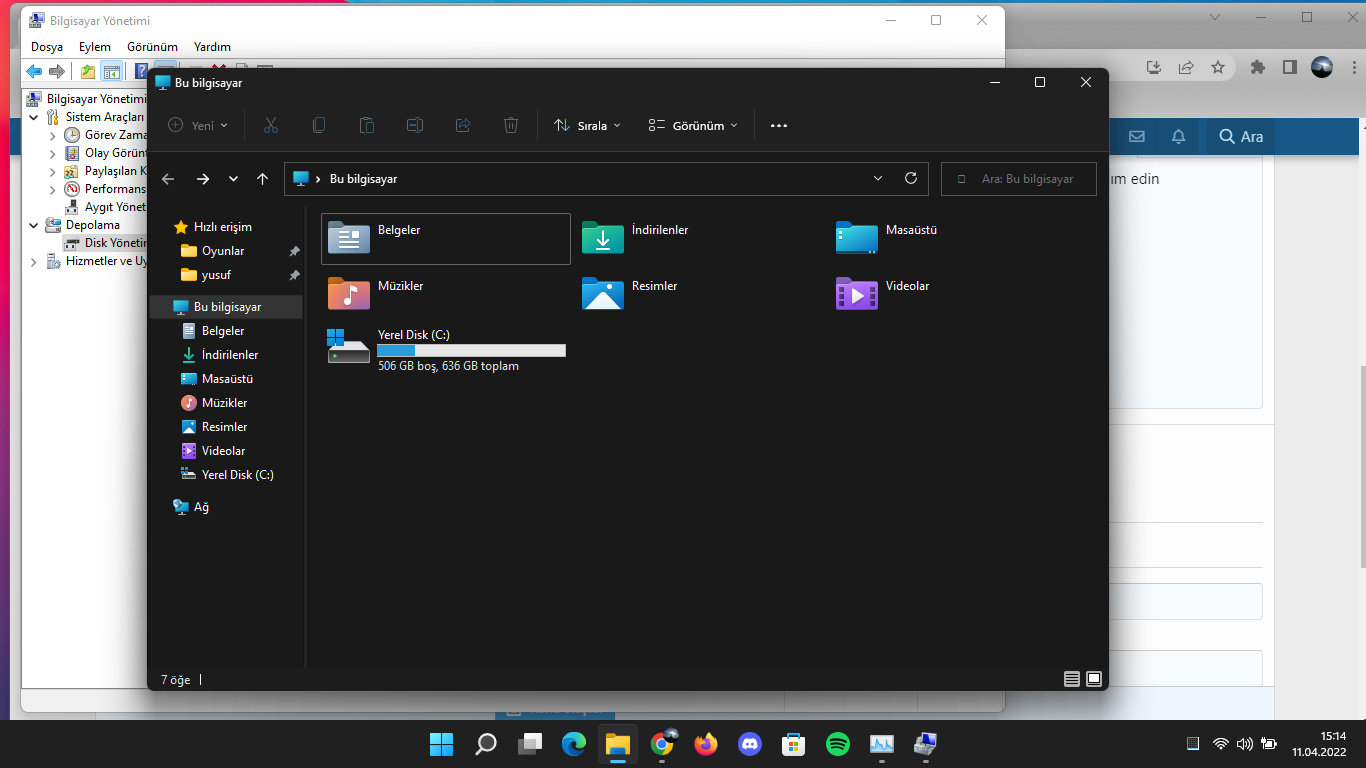Click the 'Ara: Bu bilgisayar' search box
The width and height of the screenshot is (1366, 768).
[x=1019, y=179]
